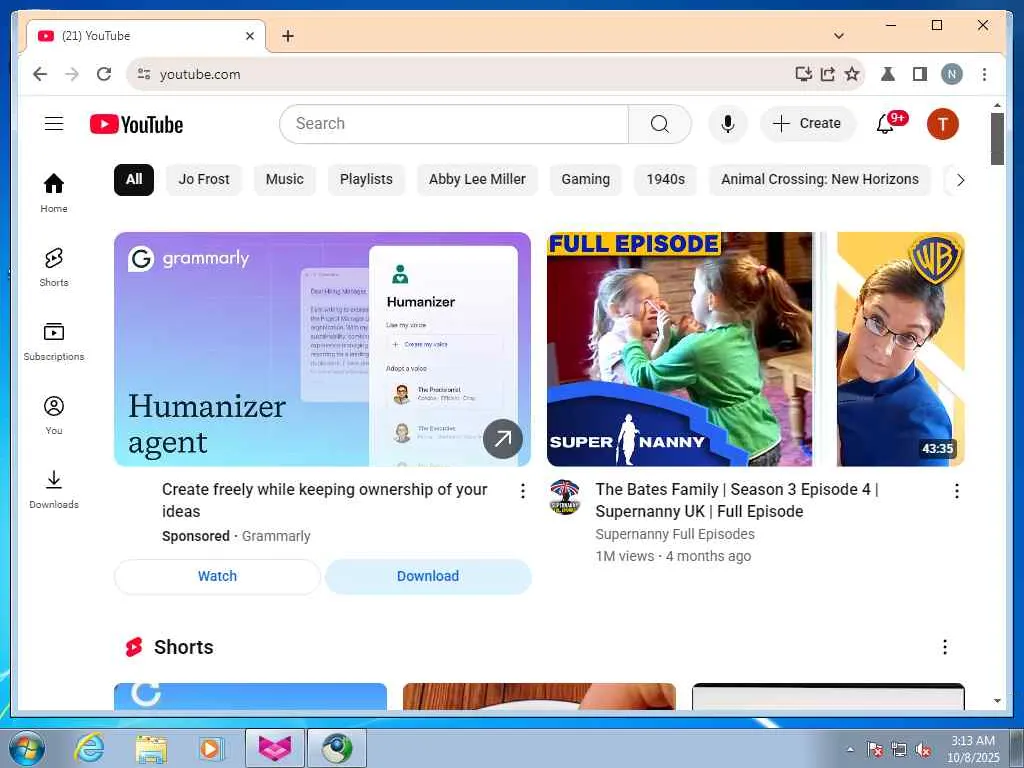This screenshot has width=1024, height=768.
Task: Launch Internet Explorer from the taskbar
Action: pyautogui.click(x=89, y=748)
